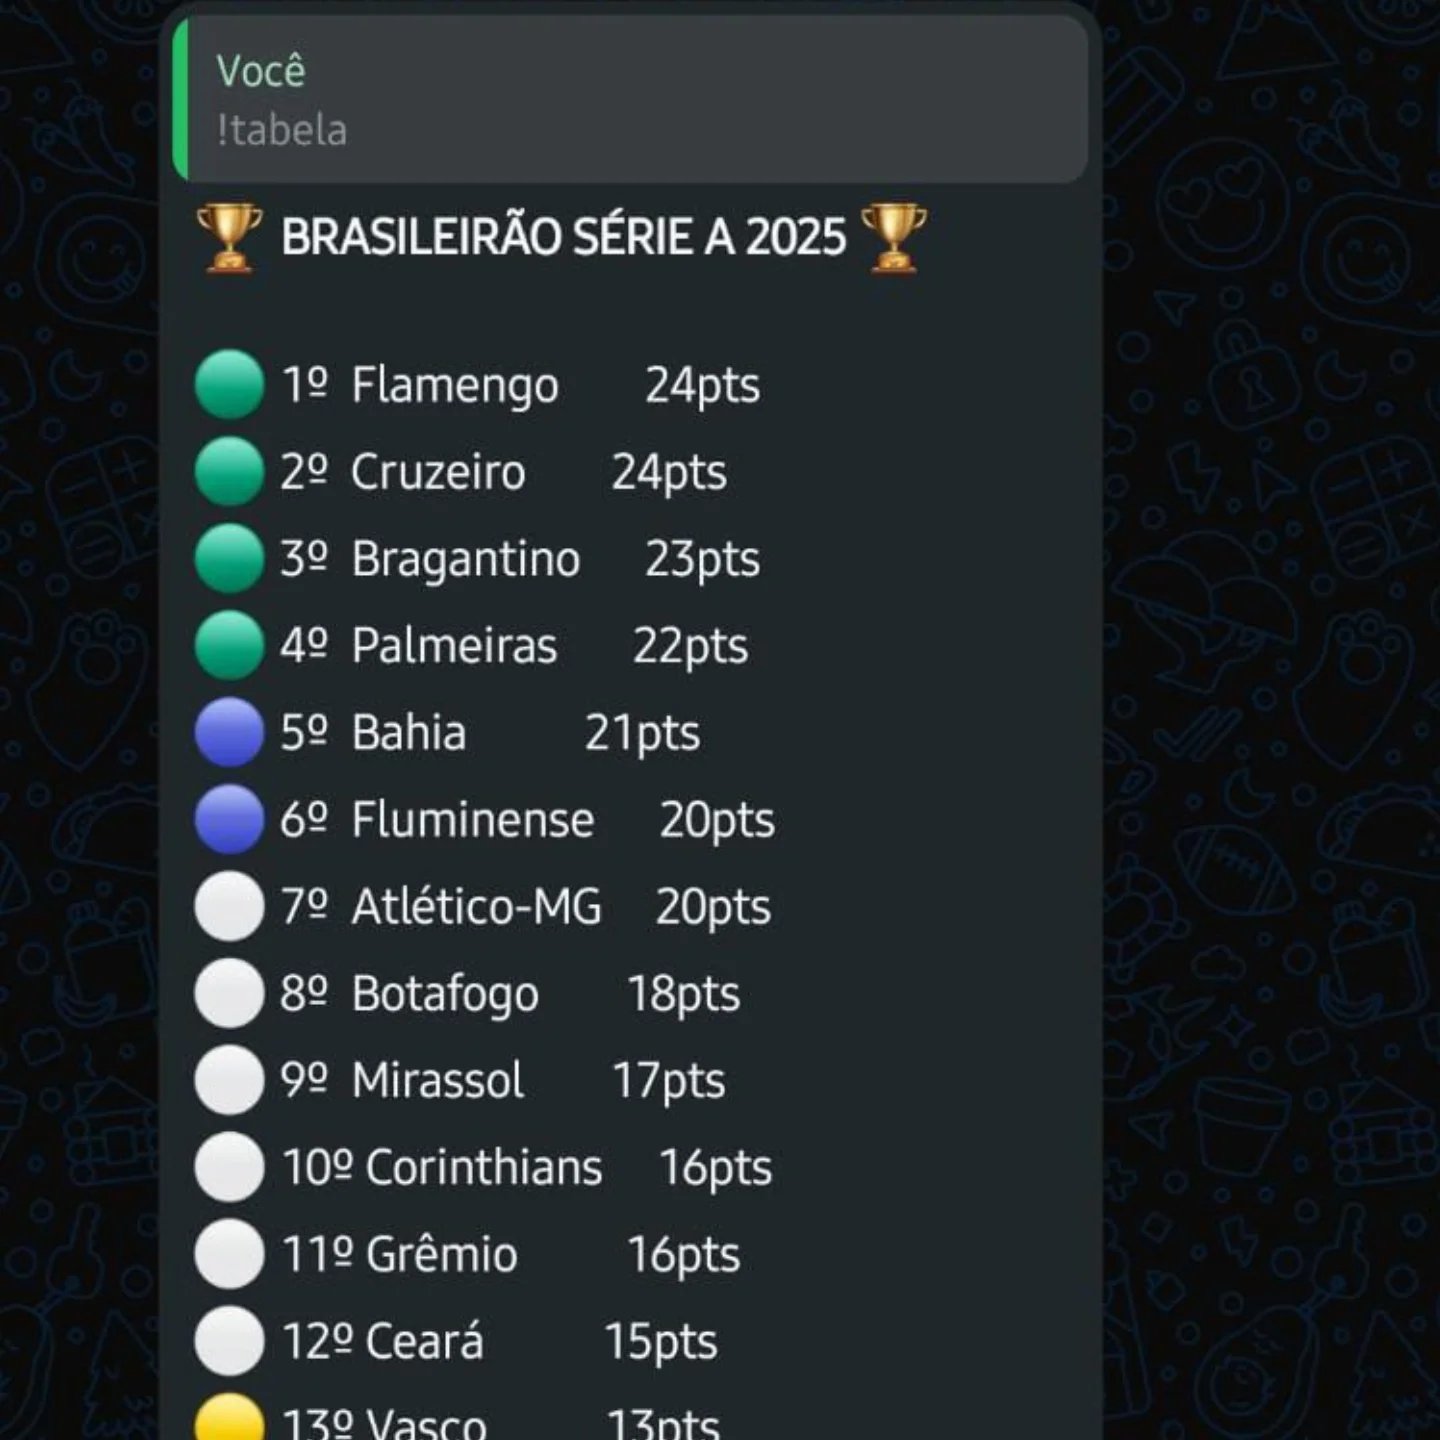Click the green circle next to Palmeiras
The image size is (1440, 1440).
pos(230,645)
